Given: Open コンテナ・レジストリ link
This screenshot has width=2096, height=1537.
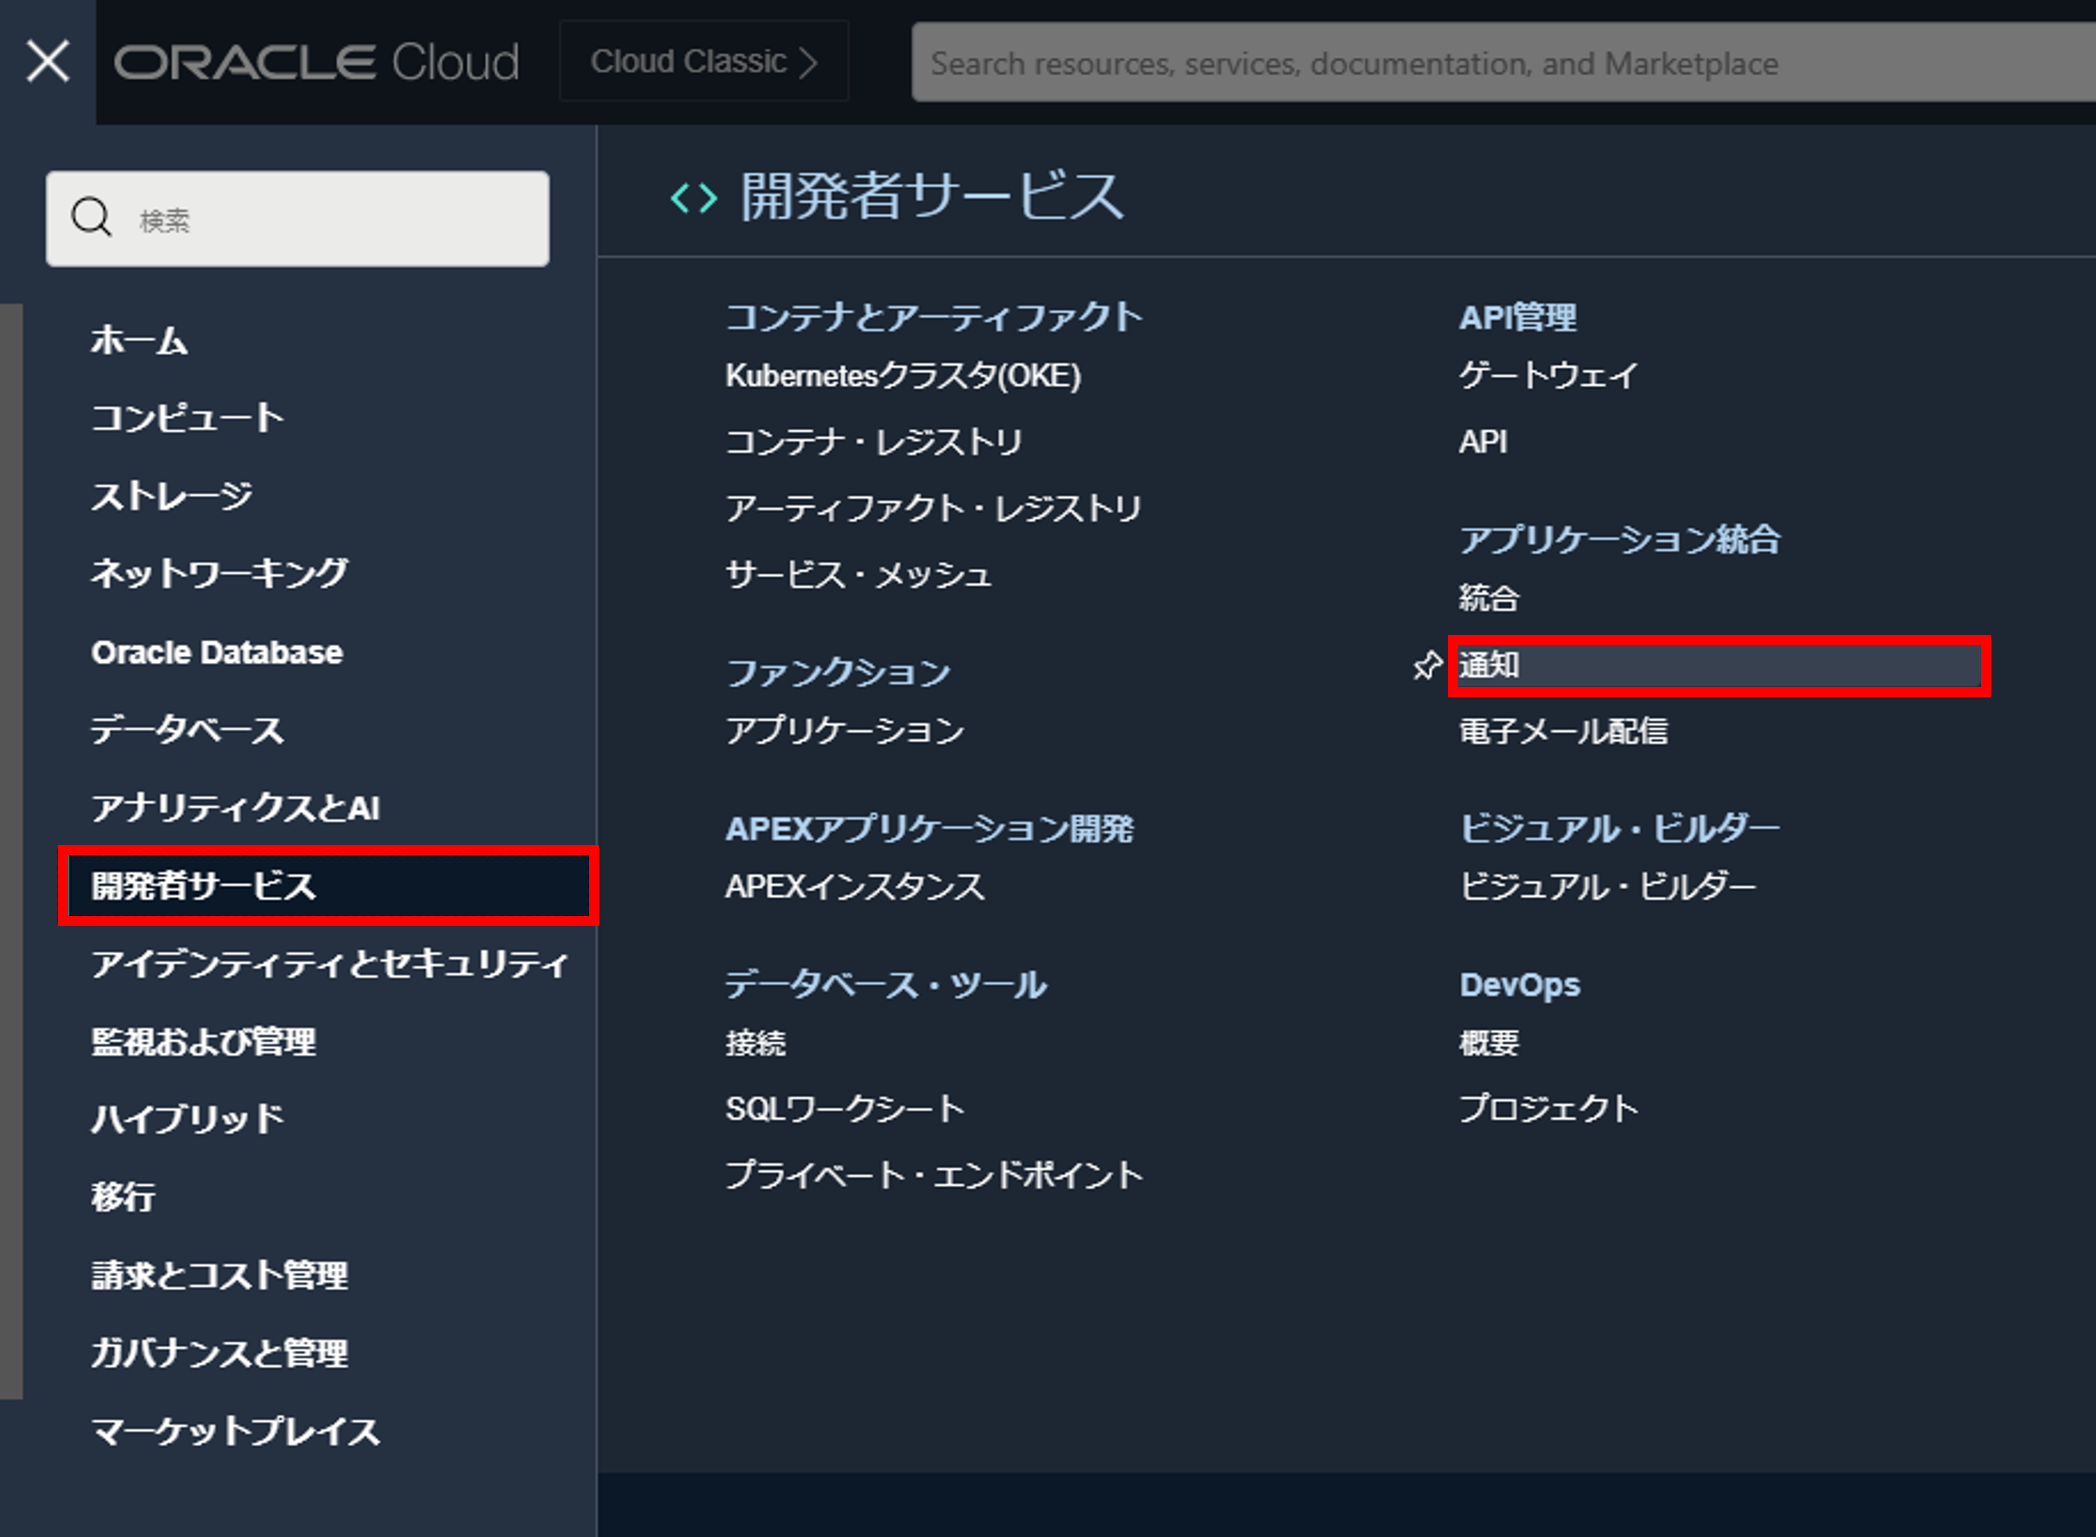Looking at the screenshot, I should (x=874, y=442).
